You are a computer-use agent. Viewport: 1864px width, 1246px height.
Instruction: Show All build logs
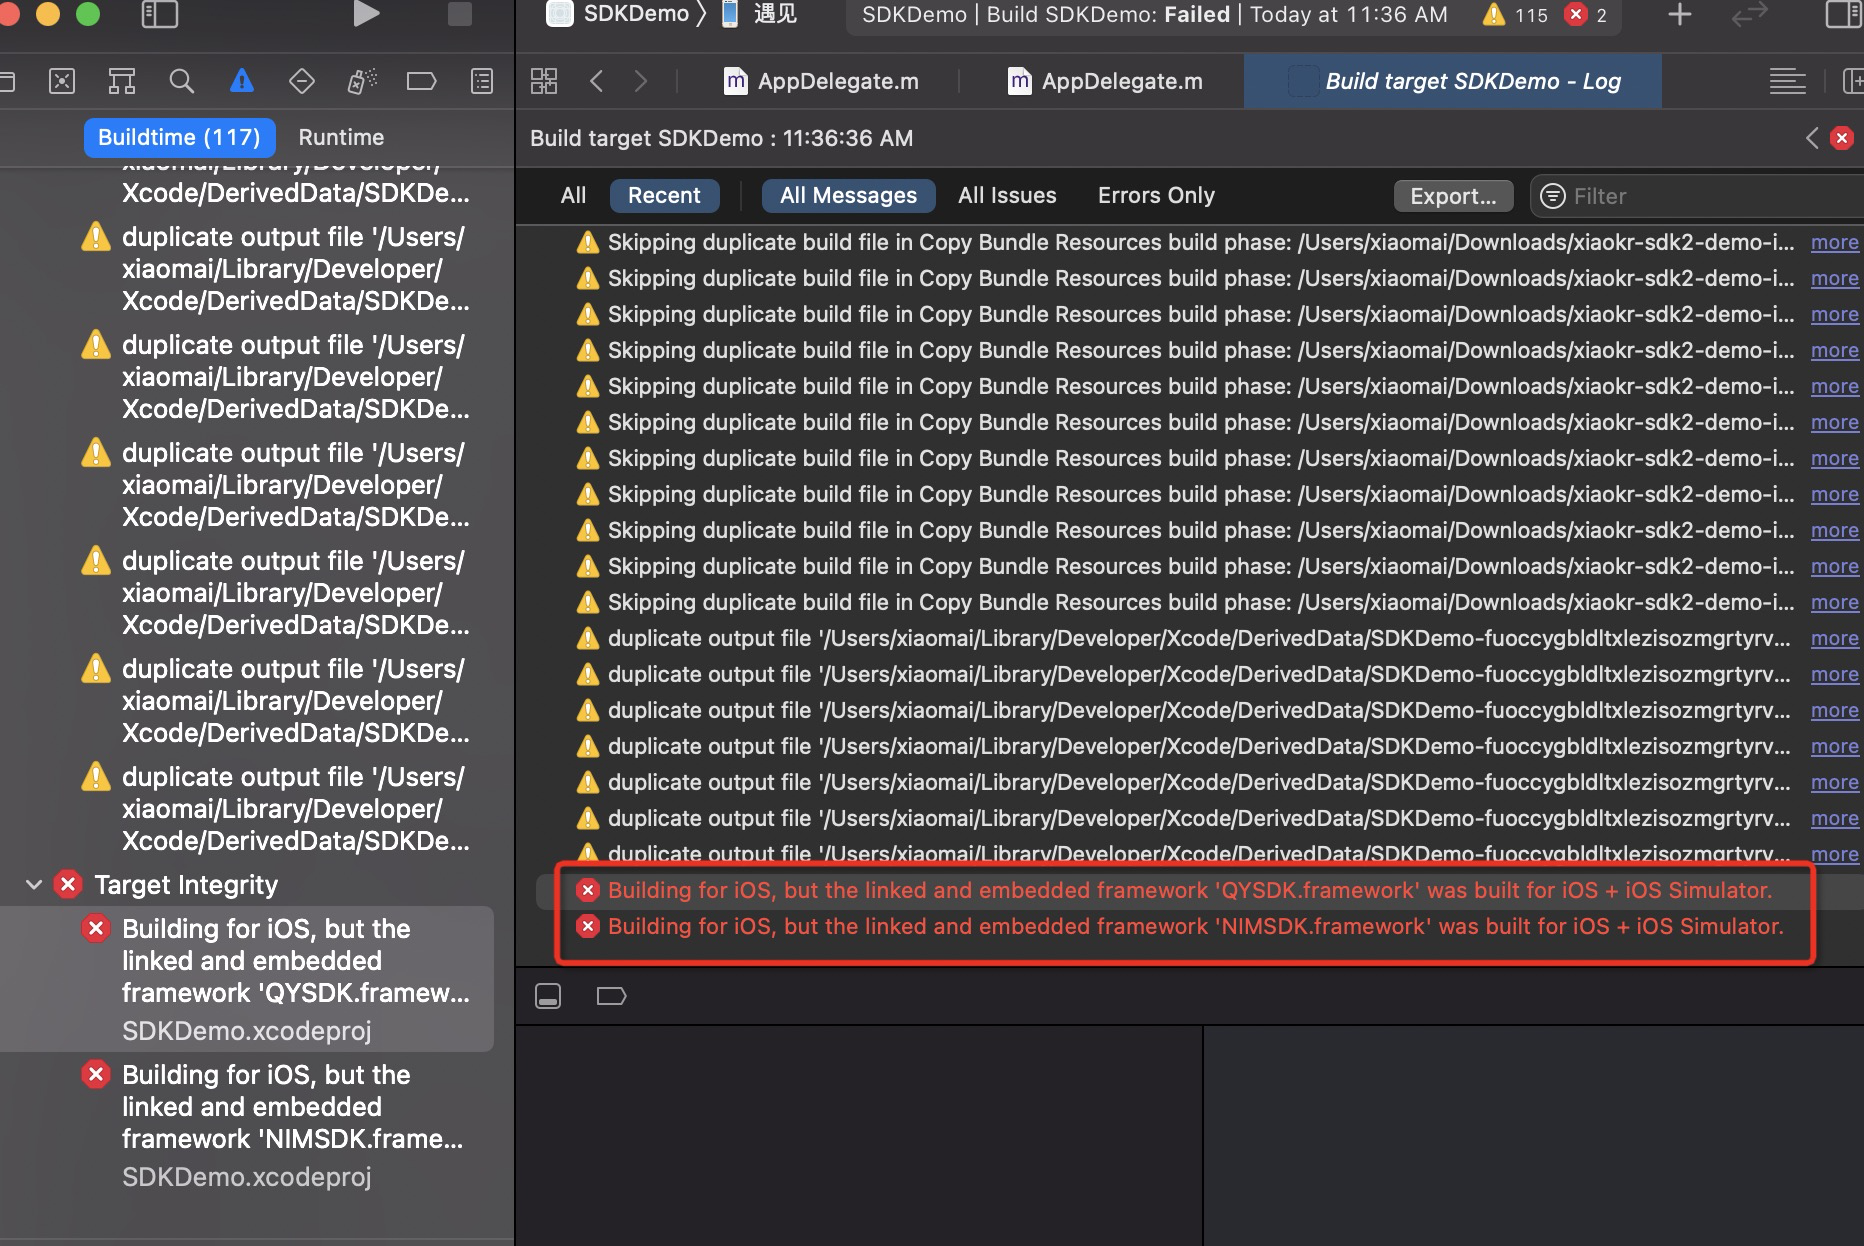click(x=573, y=195)
